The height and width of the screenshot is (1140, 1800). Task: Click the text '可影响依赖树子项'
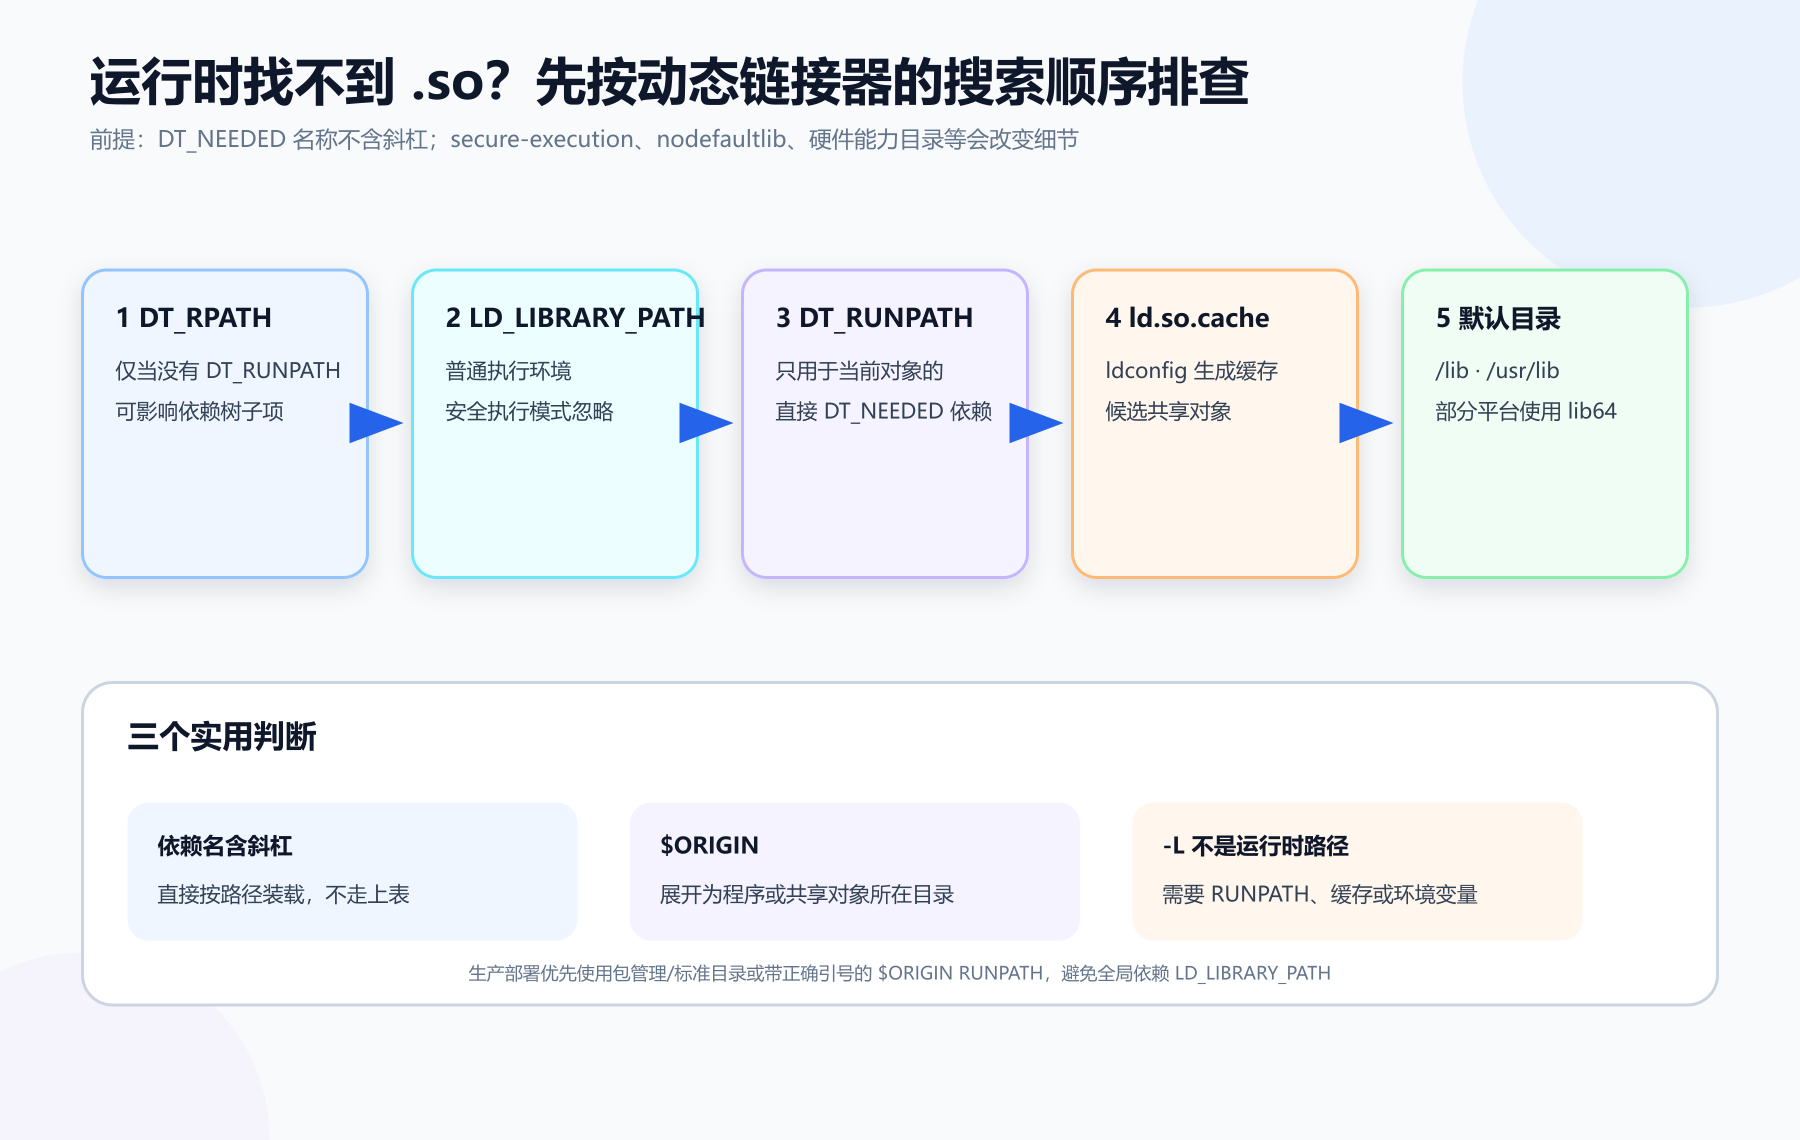pos(199,412)
